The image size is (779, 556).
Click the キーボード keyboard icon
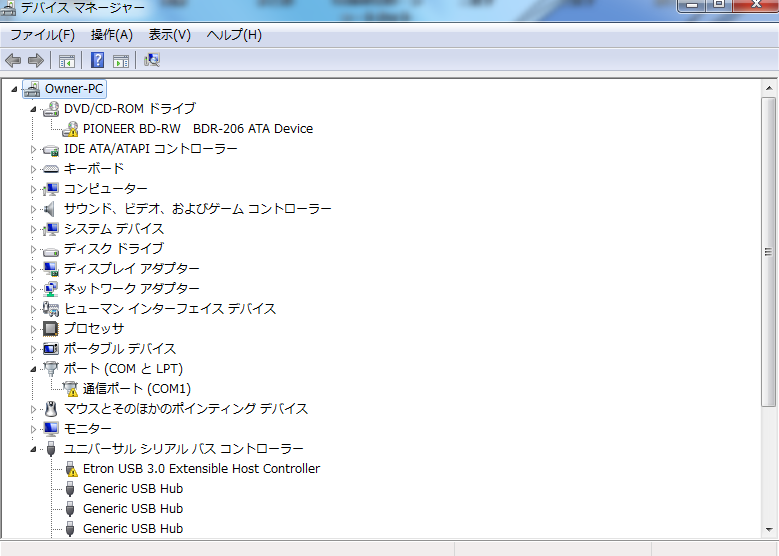pos(51,169)
